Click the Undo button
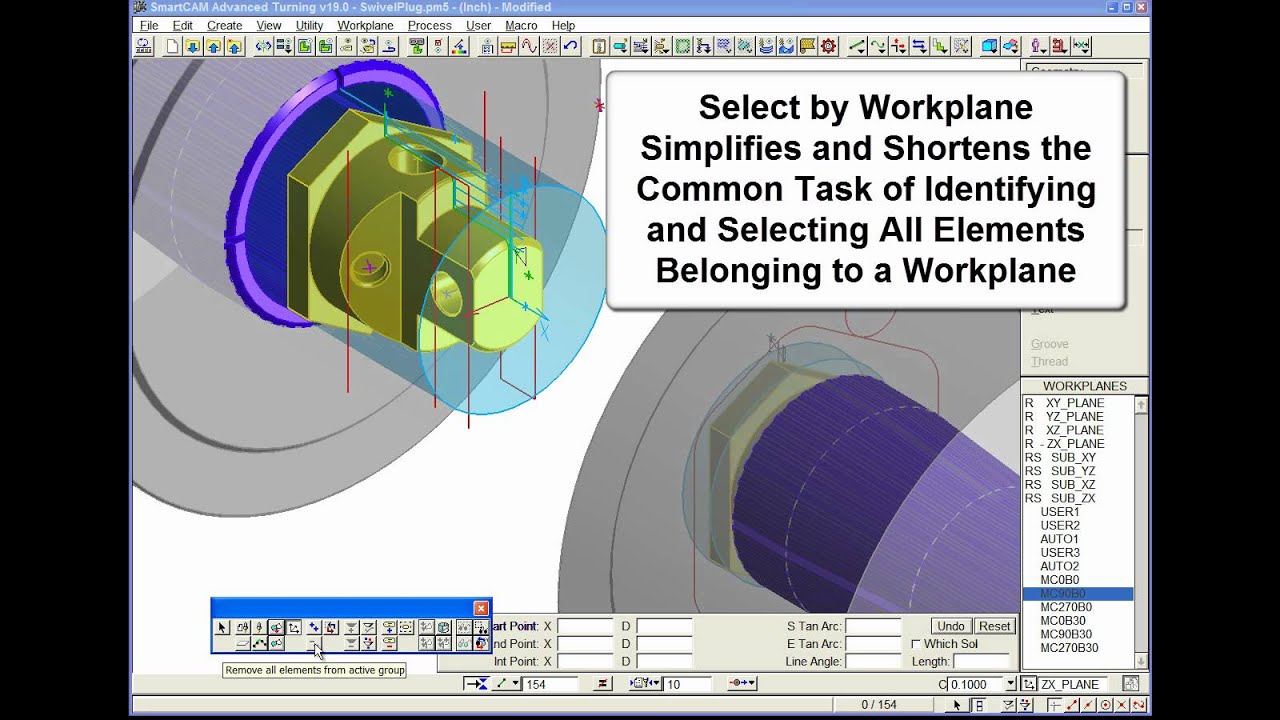The image size is (1280, 720). point(950,626)
